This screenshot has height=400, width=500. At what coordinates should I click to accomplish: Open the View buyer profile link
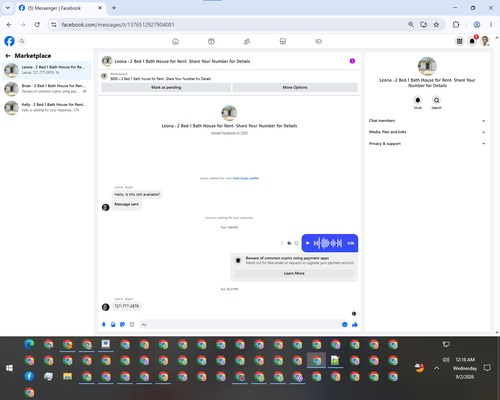tap(246, 178)
